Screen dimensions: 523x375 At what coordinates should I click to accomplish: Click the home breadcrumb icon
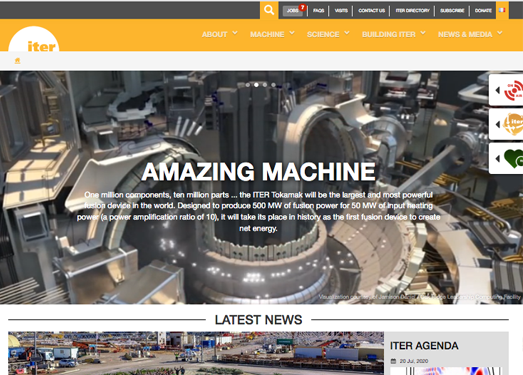17,60
